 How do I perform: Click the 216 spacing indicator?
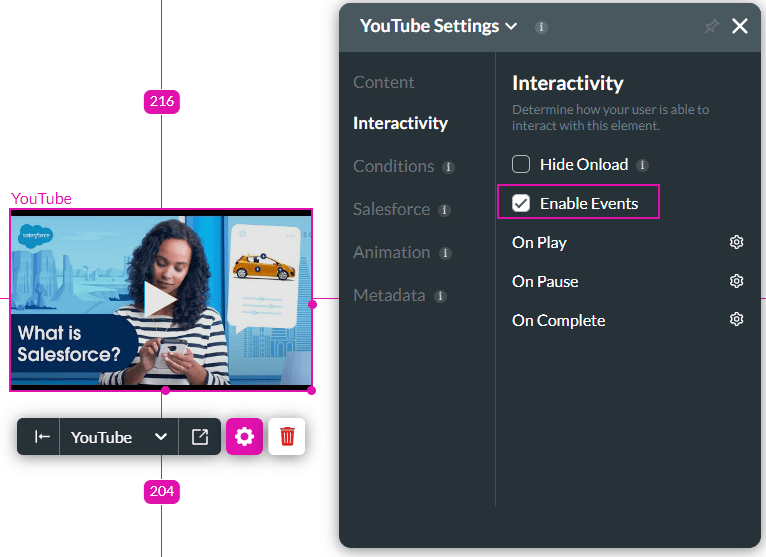[x=162, y=102]
